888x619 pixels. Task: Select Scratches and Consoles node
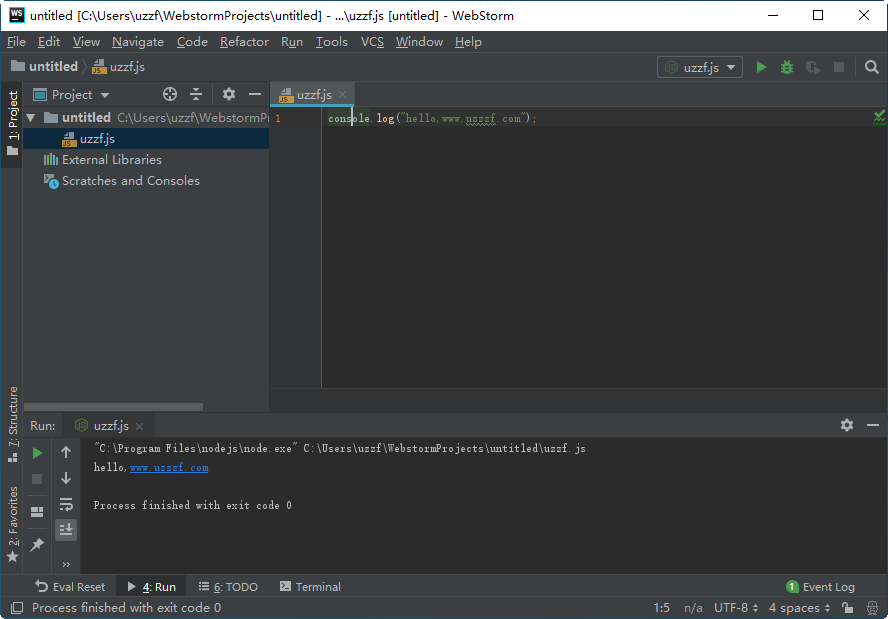(x=122, y=181)
